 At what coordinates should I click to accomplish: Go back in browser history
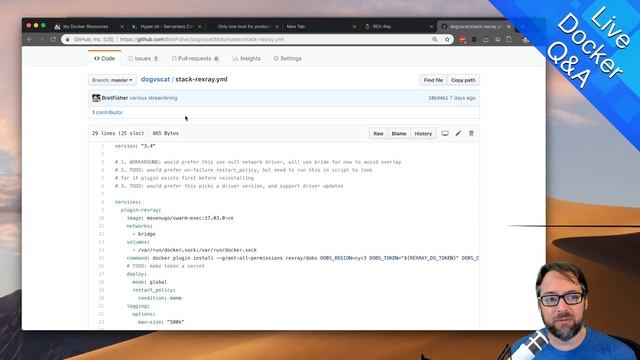coord(29,39)
